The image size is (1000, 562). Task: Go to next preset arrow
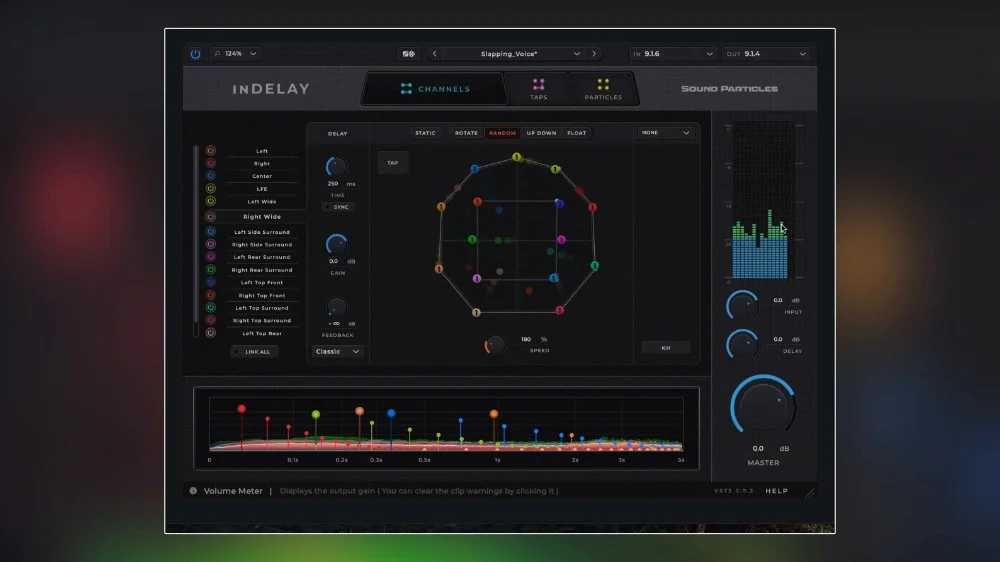[x=594, y=54]
